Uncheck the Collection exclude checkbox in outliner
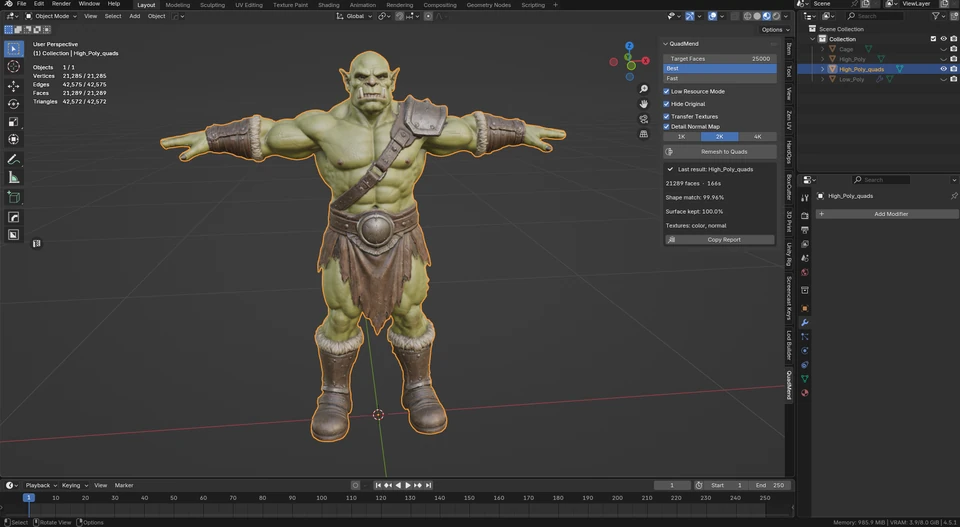Screen dimensions: 960x527 pyautogui.click(x=933, y=39)
